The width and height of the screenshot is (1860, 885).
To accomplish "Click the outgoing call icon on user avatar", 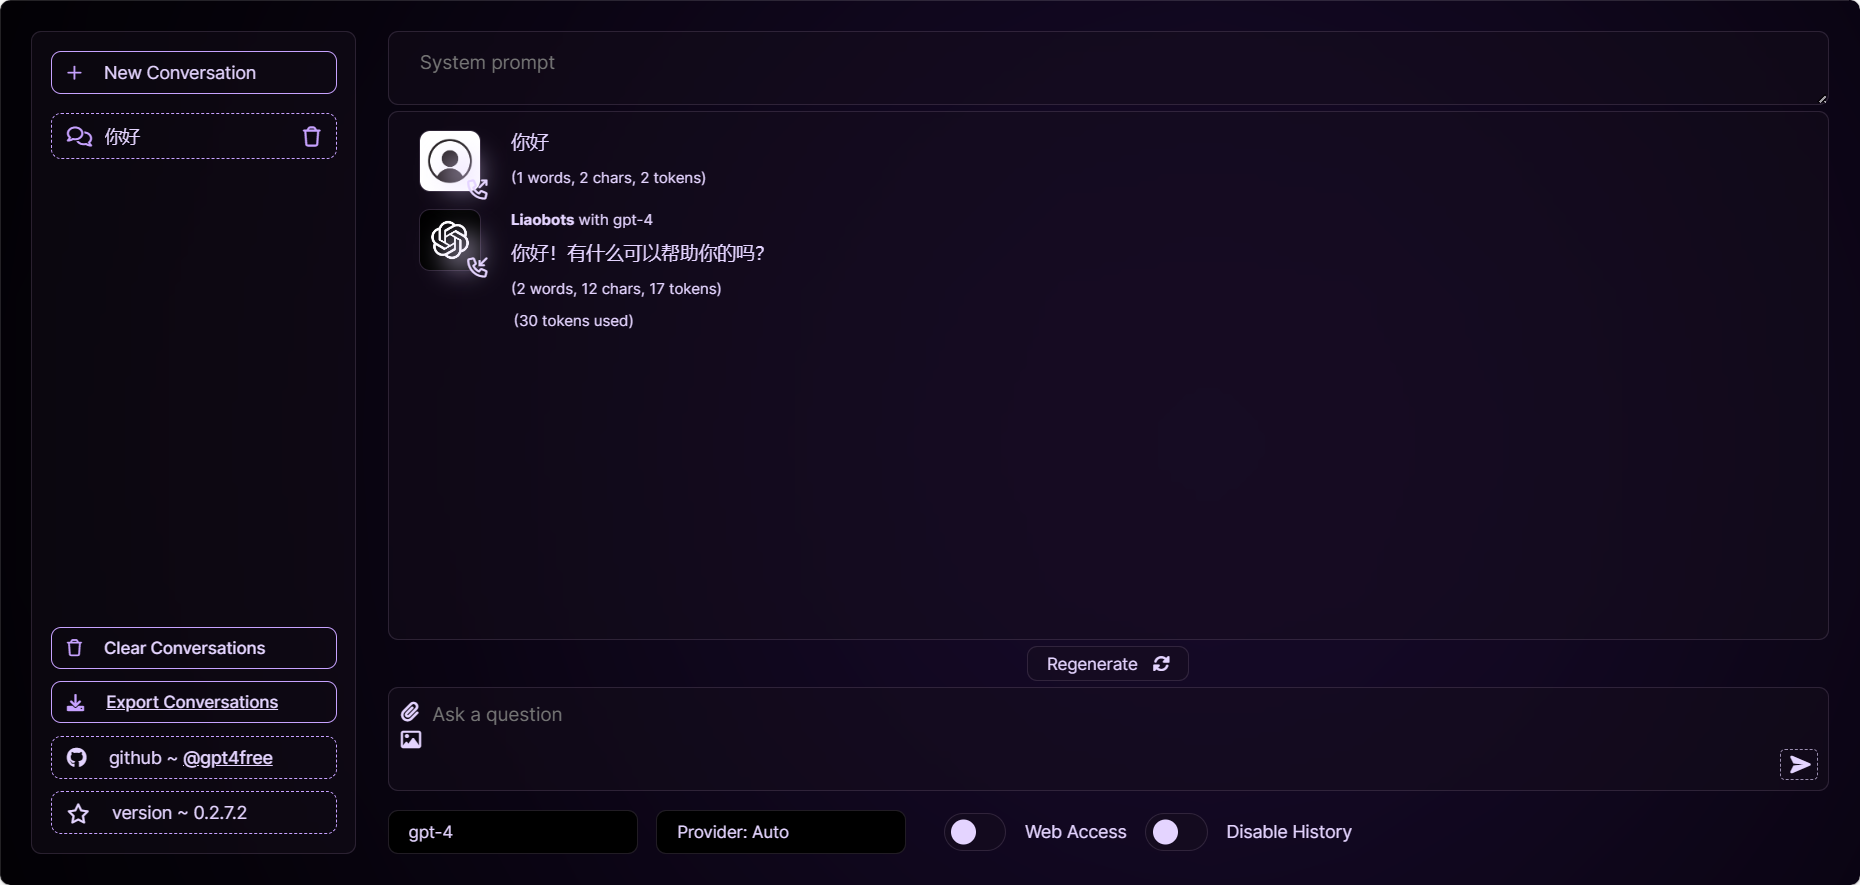I will [478, 188].
